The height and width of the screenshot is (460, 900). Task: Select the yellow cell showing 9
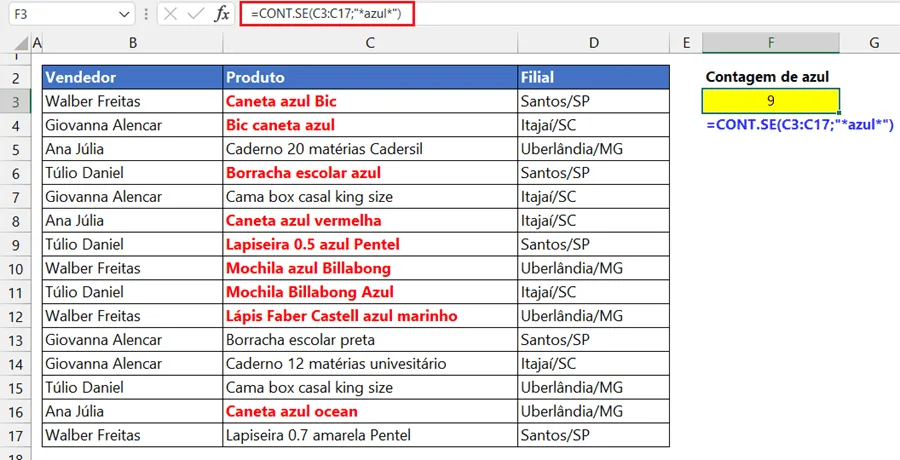[x=771, y=101]
